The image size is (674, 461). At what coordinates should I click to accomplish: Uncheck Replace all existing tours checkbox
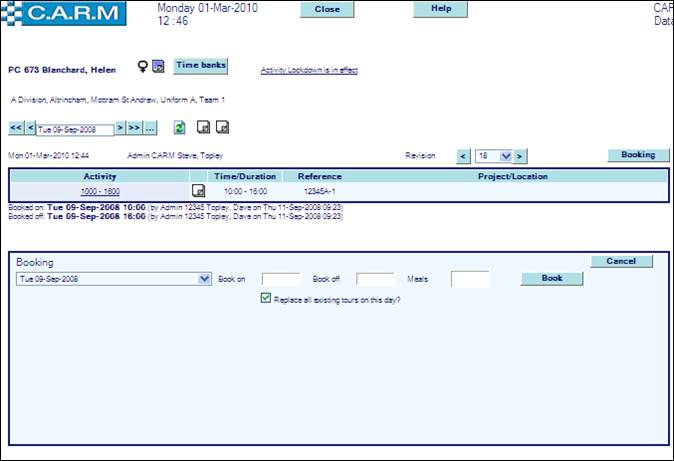[265, 299]
